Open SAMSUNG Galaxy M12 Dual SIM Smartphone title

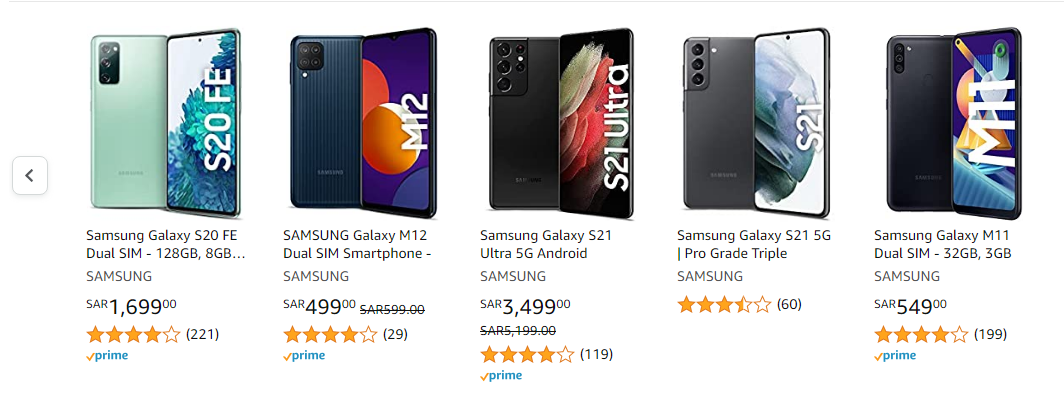(358, 245)
